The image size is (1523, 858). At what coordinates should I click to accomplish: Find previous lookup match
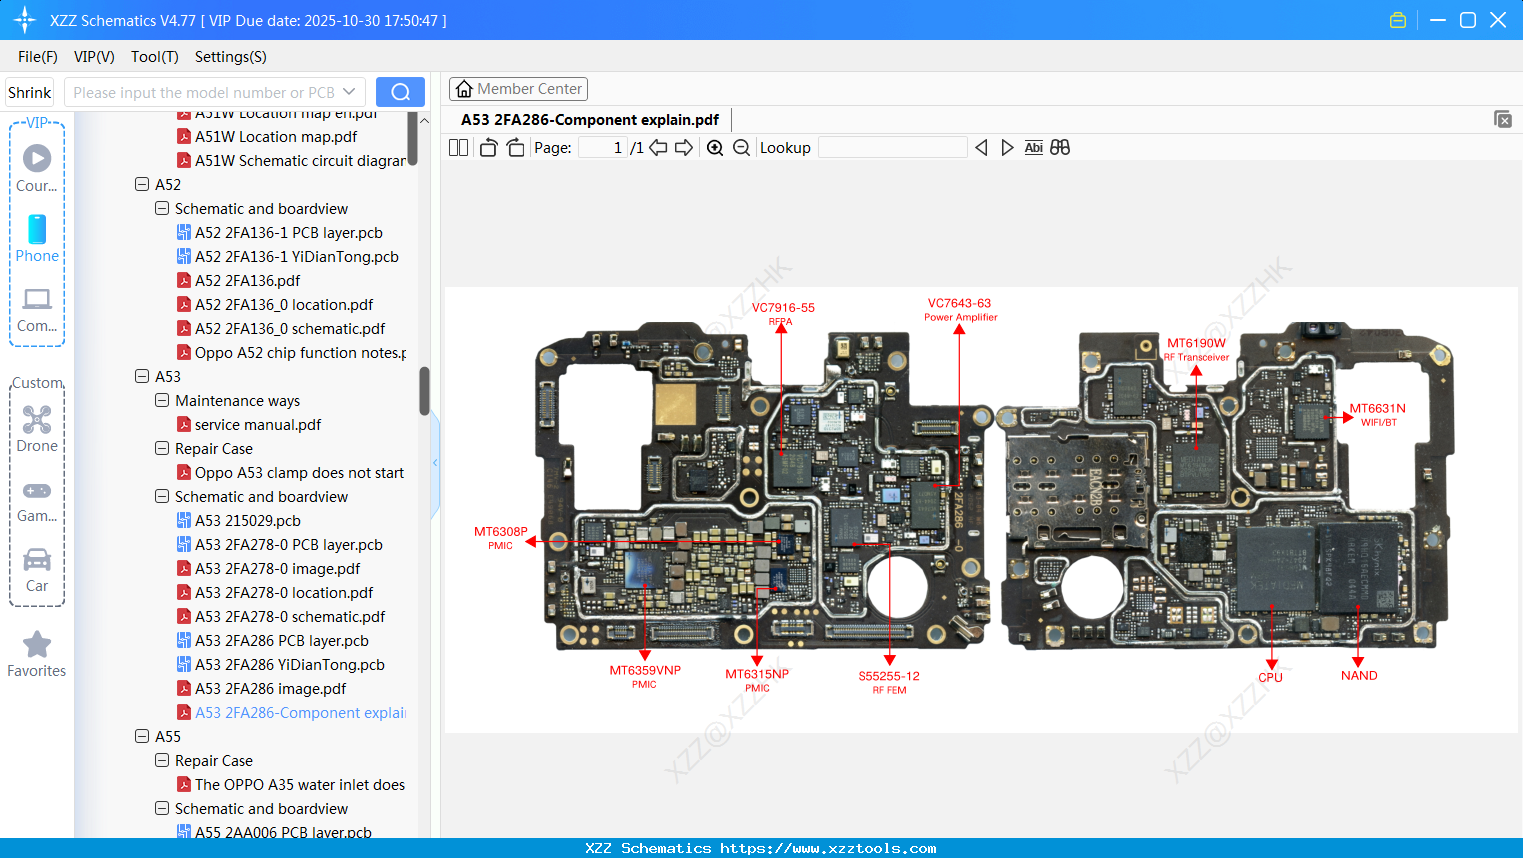tap(981, 148)
